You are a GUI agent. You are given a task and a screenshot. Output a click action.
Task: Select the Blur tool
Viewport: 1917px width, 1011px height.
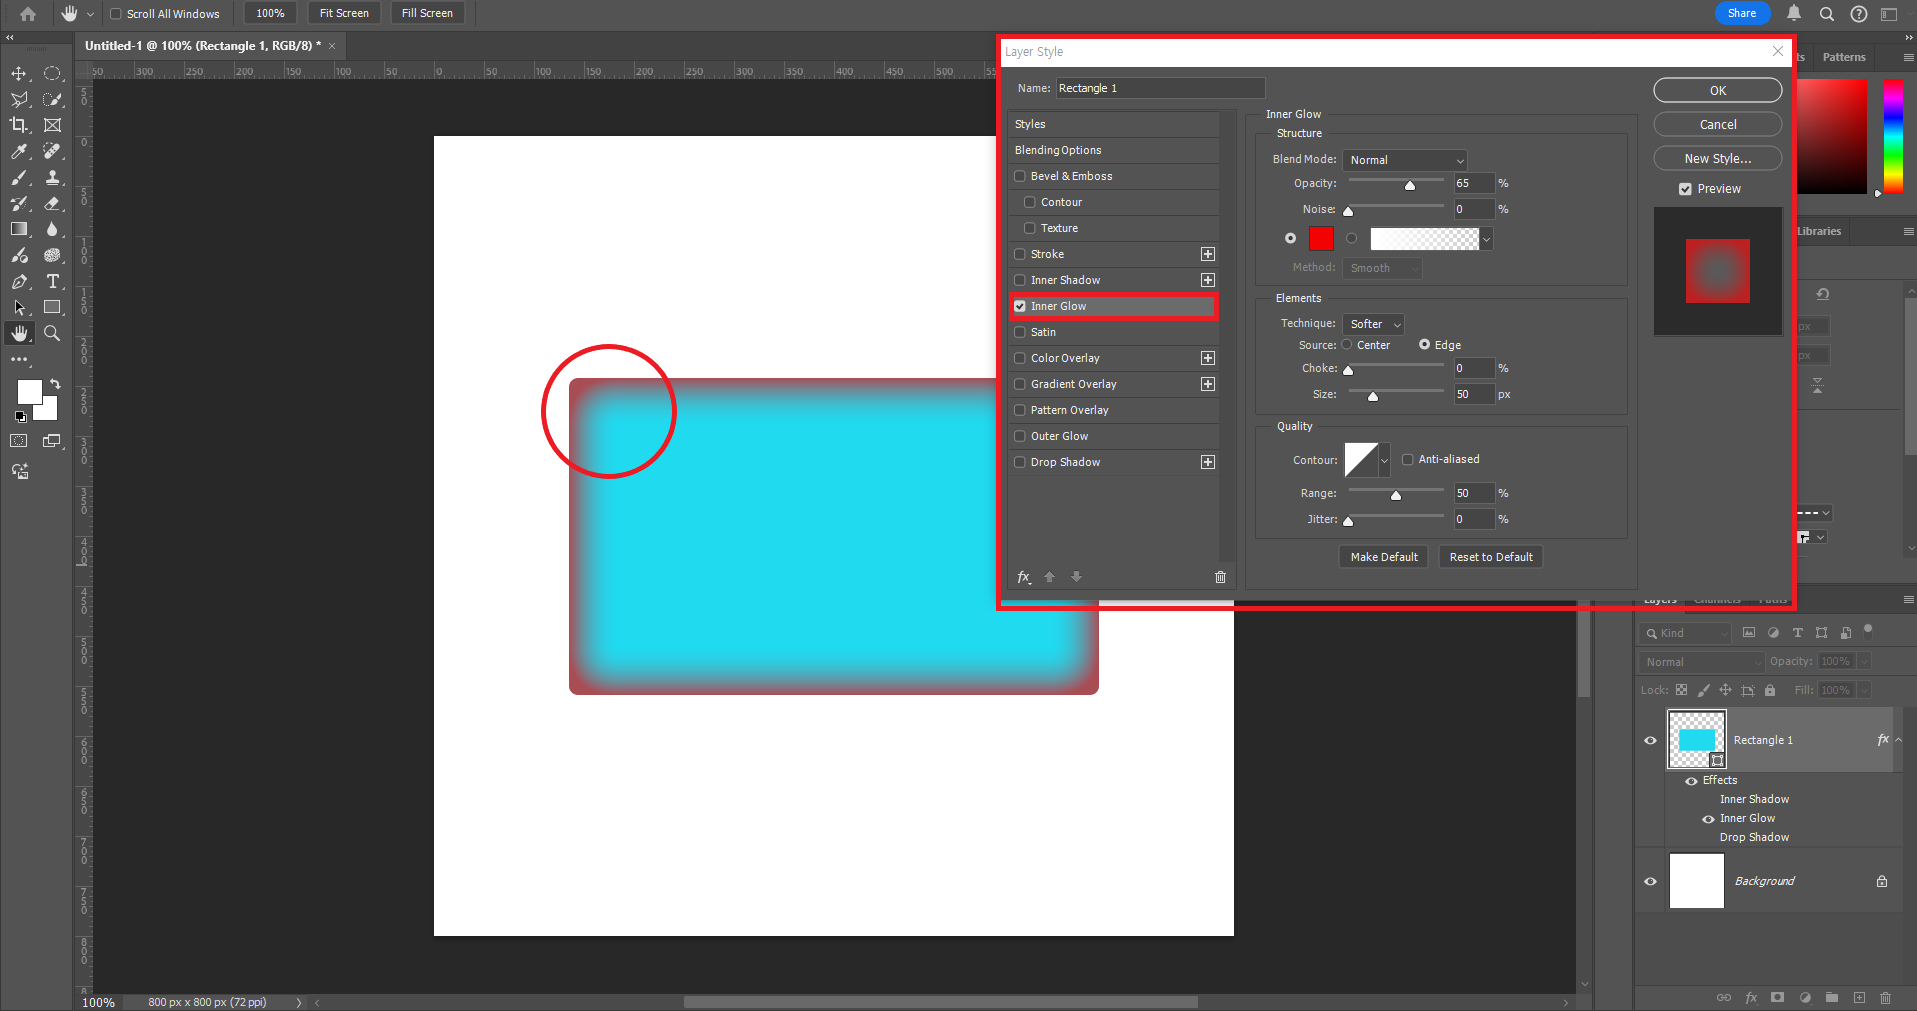(53, 229)
